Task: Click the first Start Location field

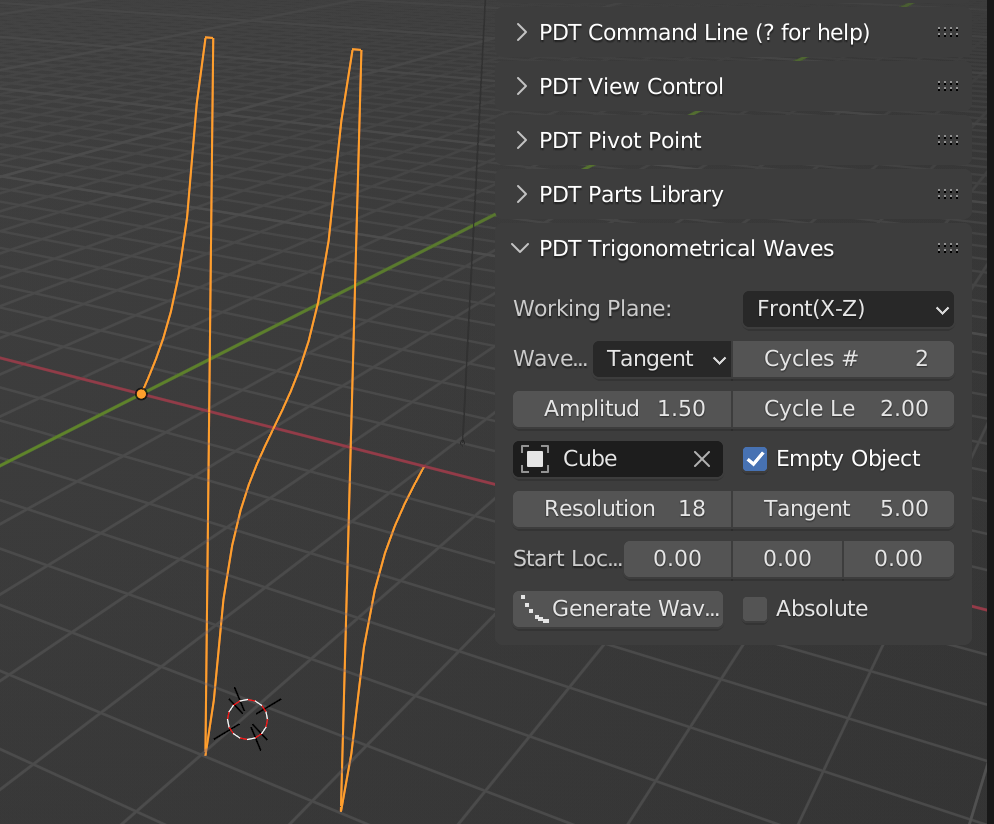Action: pyautogui.click(x=677, y=559)
